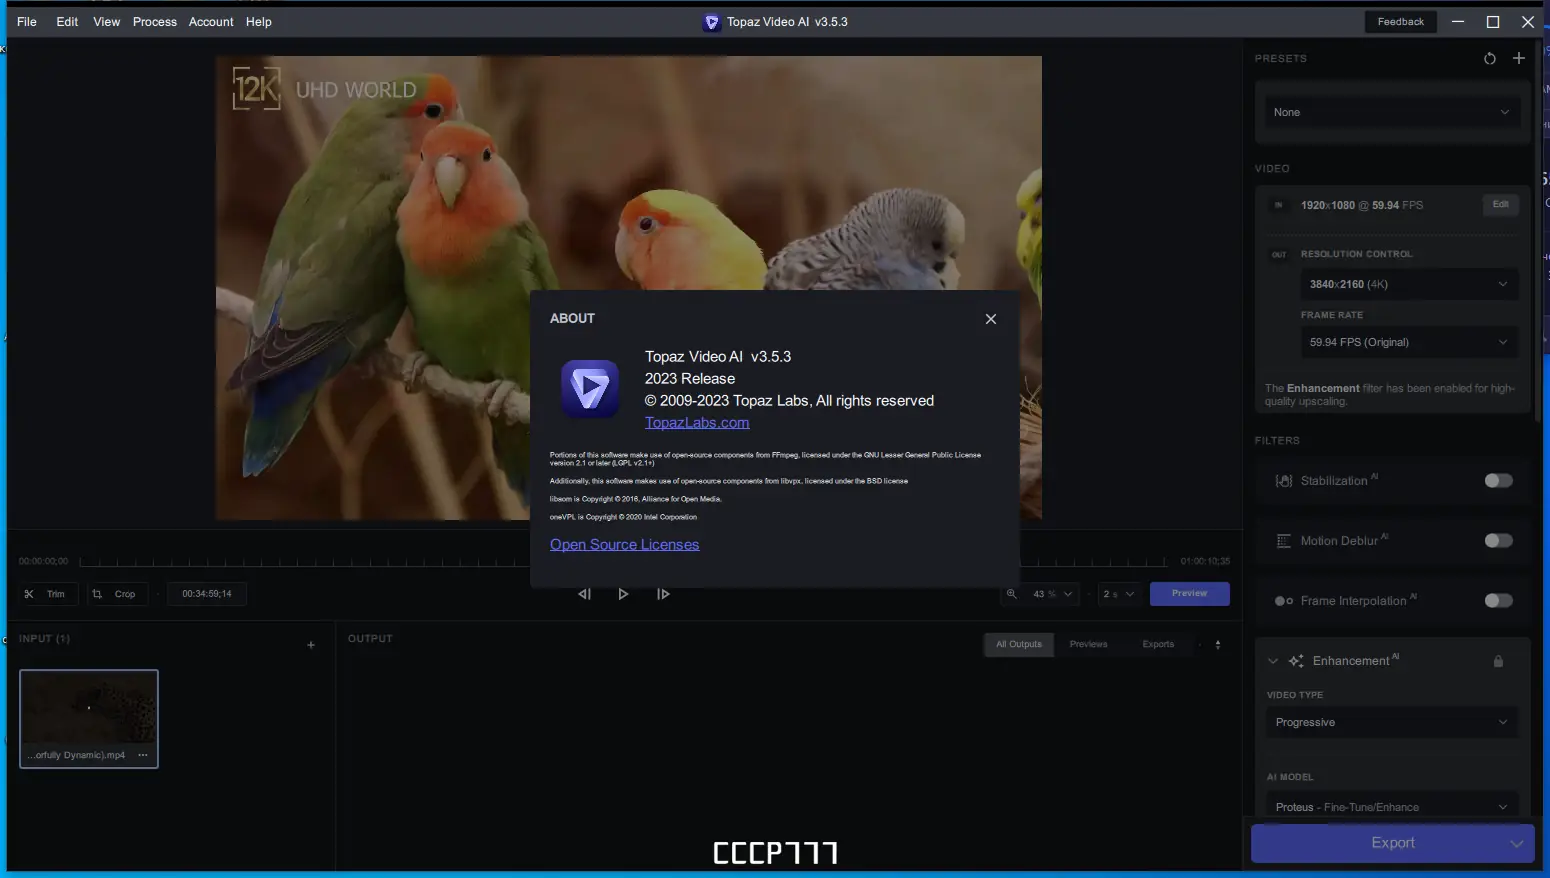Select the Trim scissors tool
This screenshot has width=1550, height=878.
[x=47, y=593]
